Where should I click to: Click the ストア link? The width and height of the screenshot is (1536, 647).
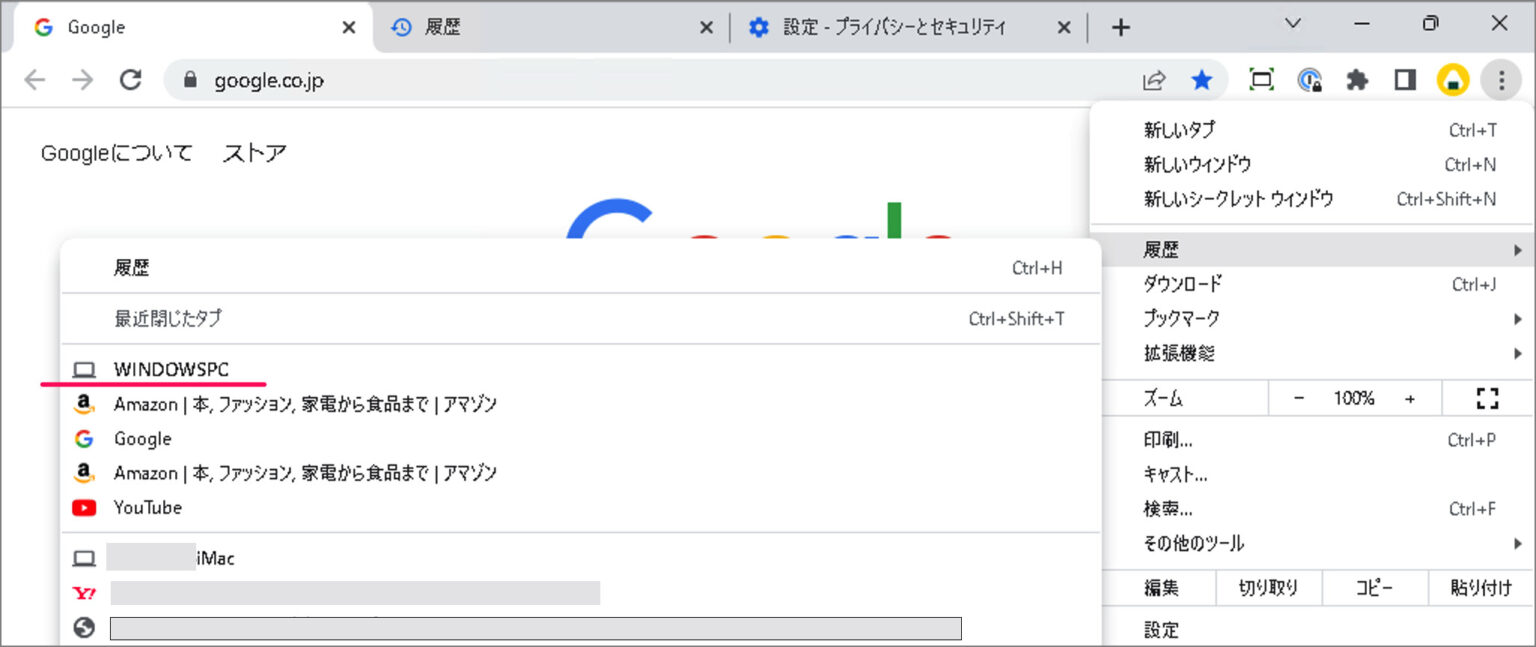(x=254, y=153)
